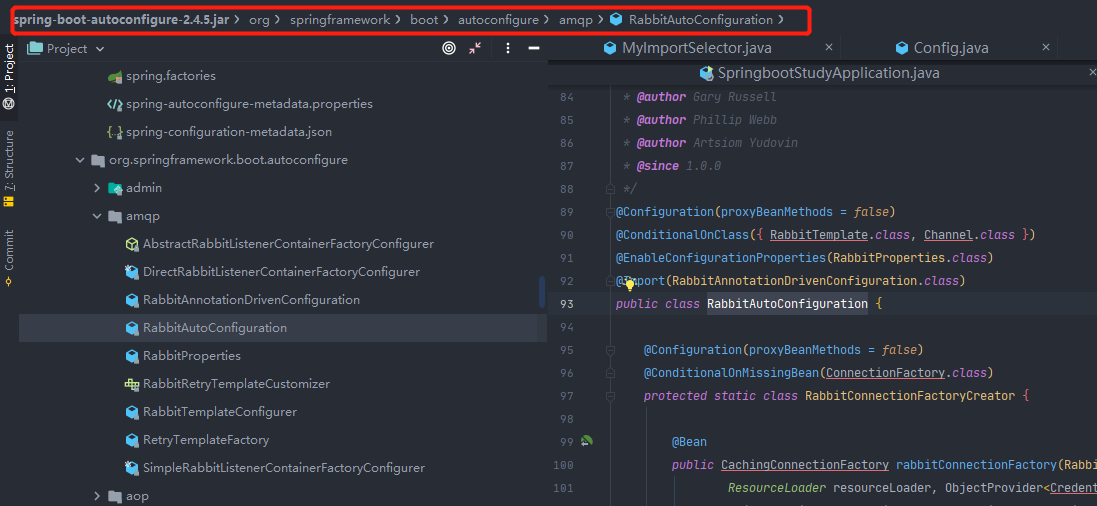Click RabbitConnectionFactoryCreator class name on line 97
Screen dimensions: 1097x506
click(910, 395)
